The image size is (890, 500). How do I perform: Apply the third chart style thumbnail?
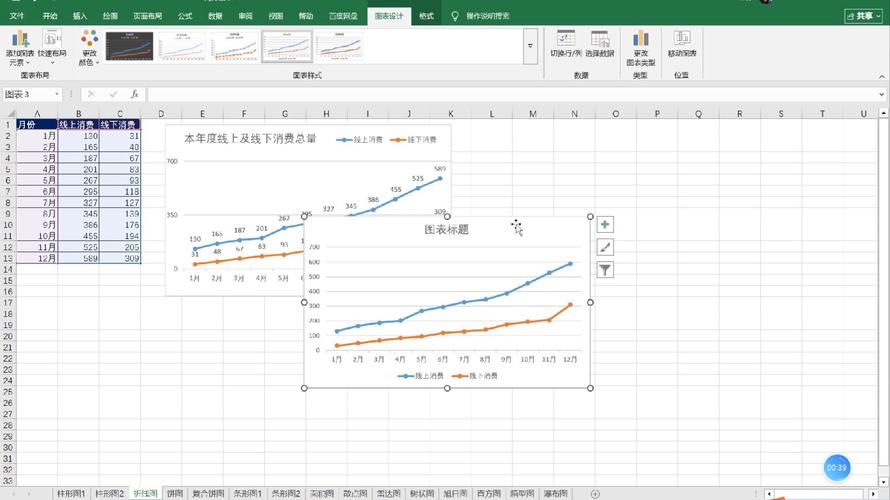234,46
